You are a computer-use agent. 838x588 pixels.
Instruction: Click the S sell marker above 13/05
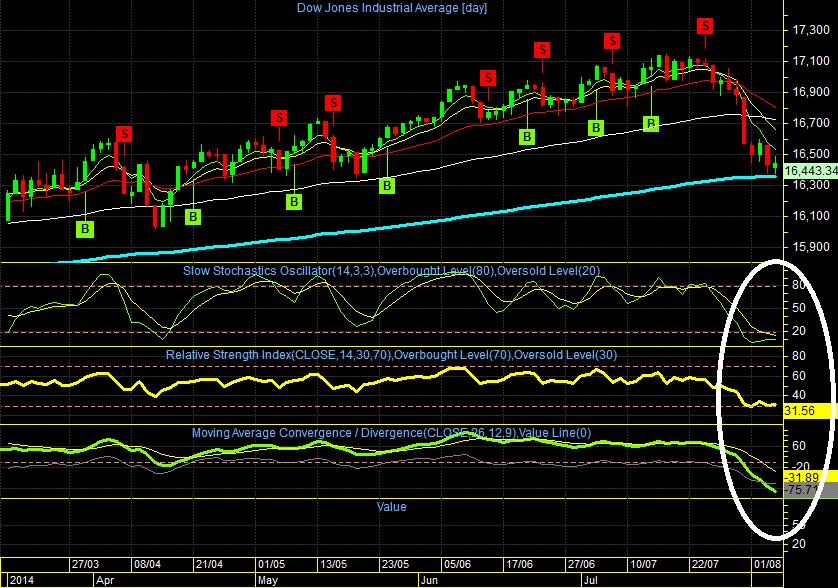click(x=333, y=103)
